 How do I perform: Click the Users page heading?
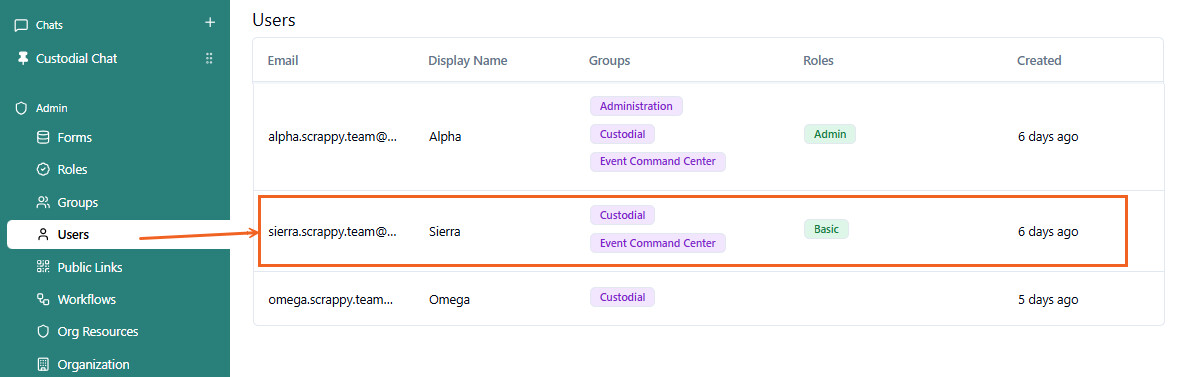[x=273, y=20]
